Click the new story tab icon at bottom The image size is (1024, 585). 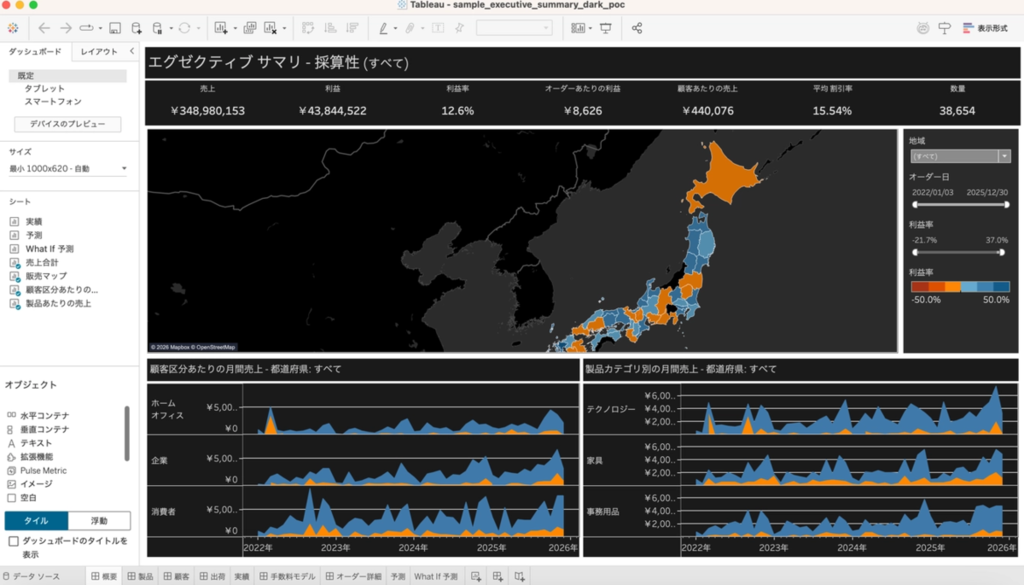pos(519,577)
